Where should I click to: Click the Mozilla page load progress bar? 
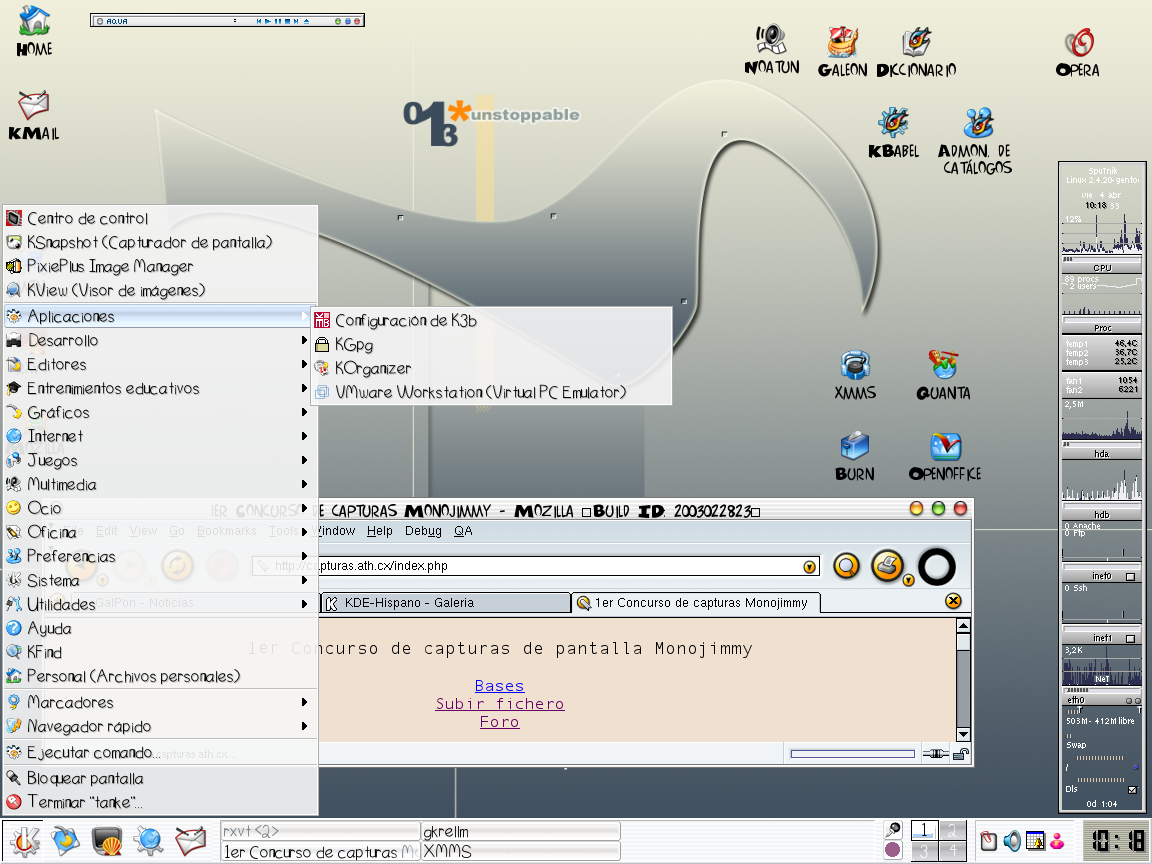pyautogui.click(x=852, y=754)
